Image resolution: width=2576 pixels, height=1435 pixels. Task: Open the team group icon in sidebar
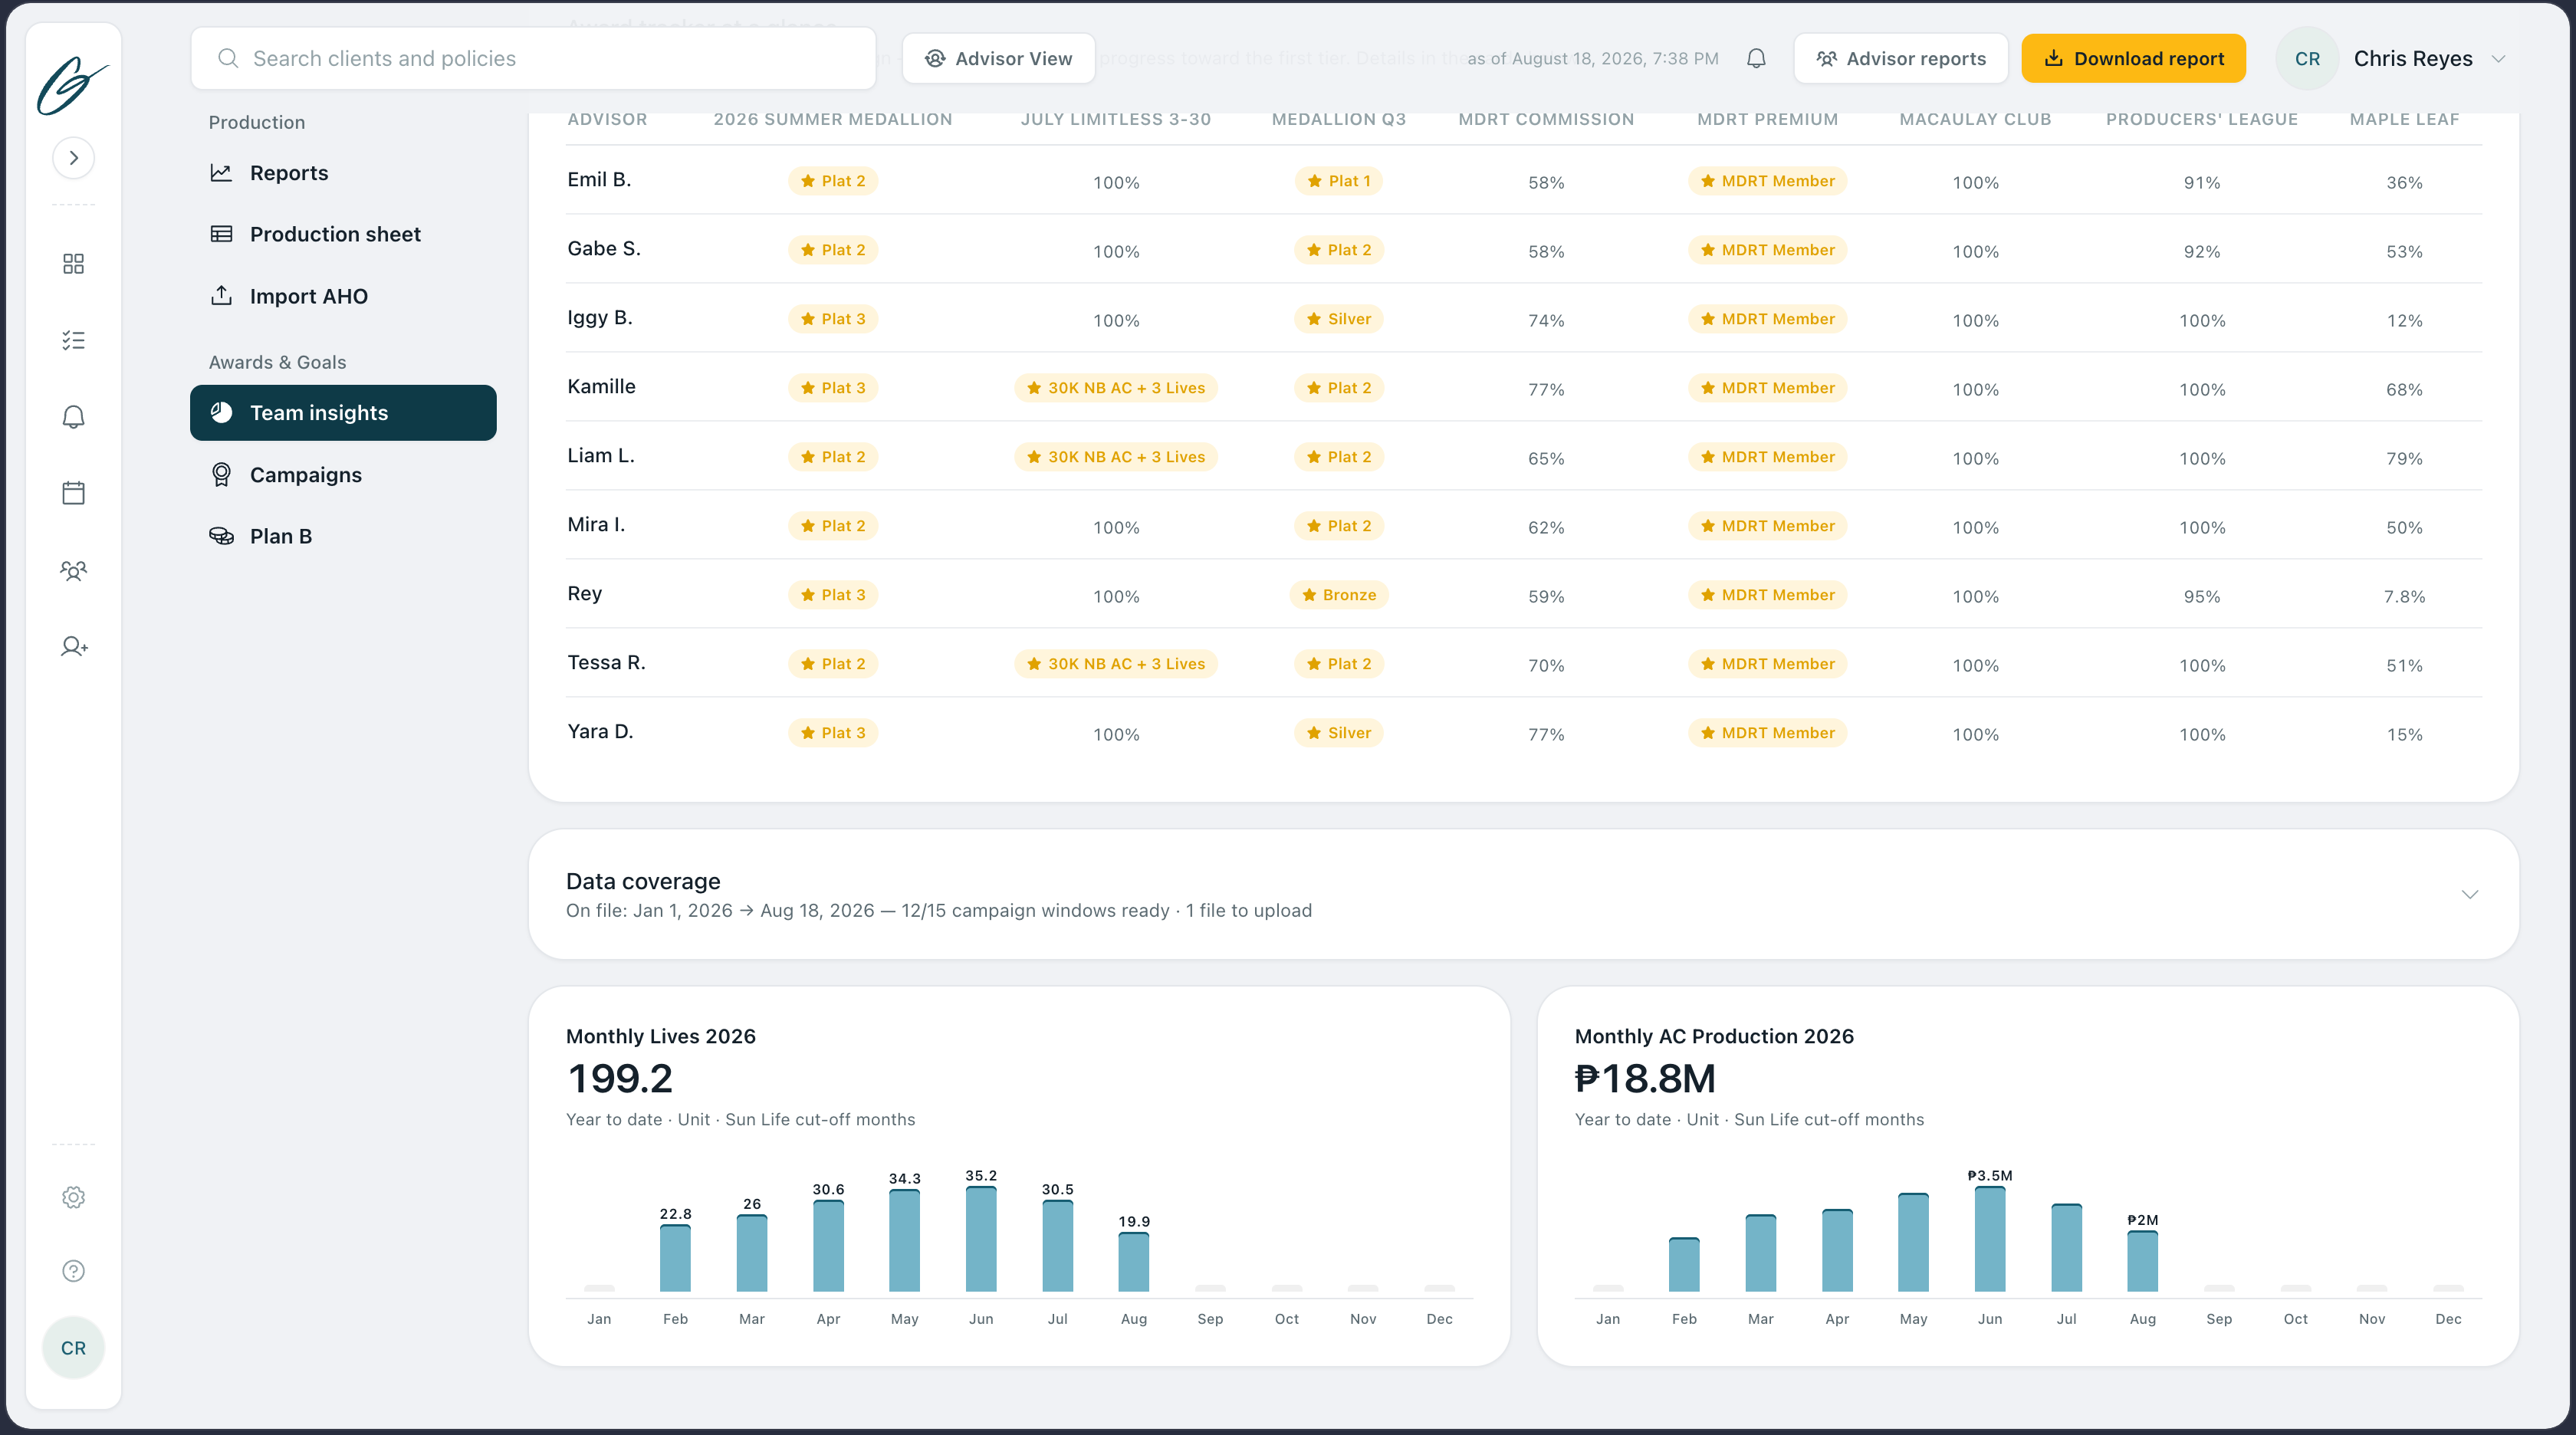click(x=73, y=570)
